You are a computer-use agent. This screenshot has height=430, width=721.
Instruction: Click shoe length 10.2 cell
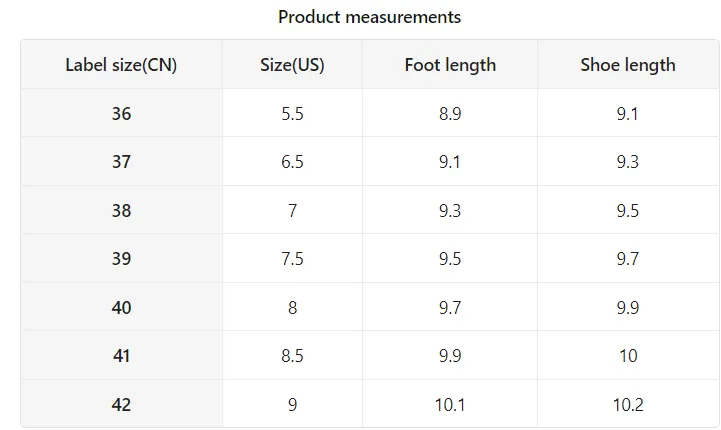tap(628, 404)
